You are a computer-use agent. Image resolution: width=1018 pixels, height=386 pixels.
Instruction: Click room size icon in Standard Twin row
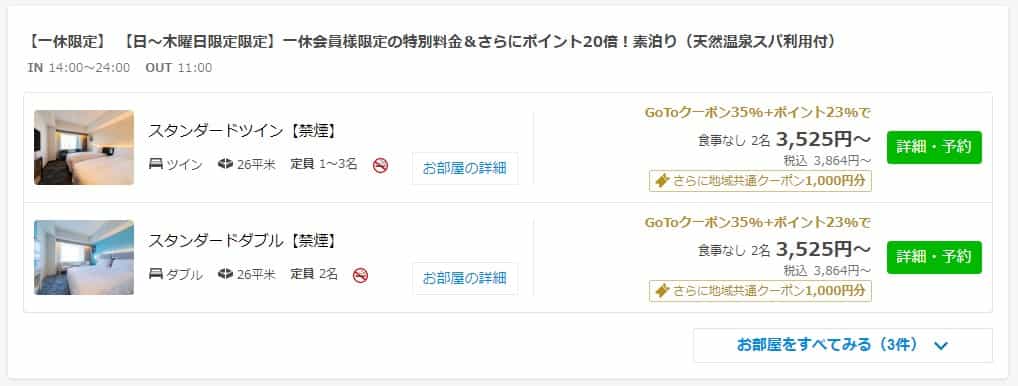coord(225,165)
